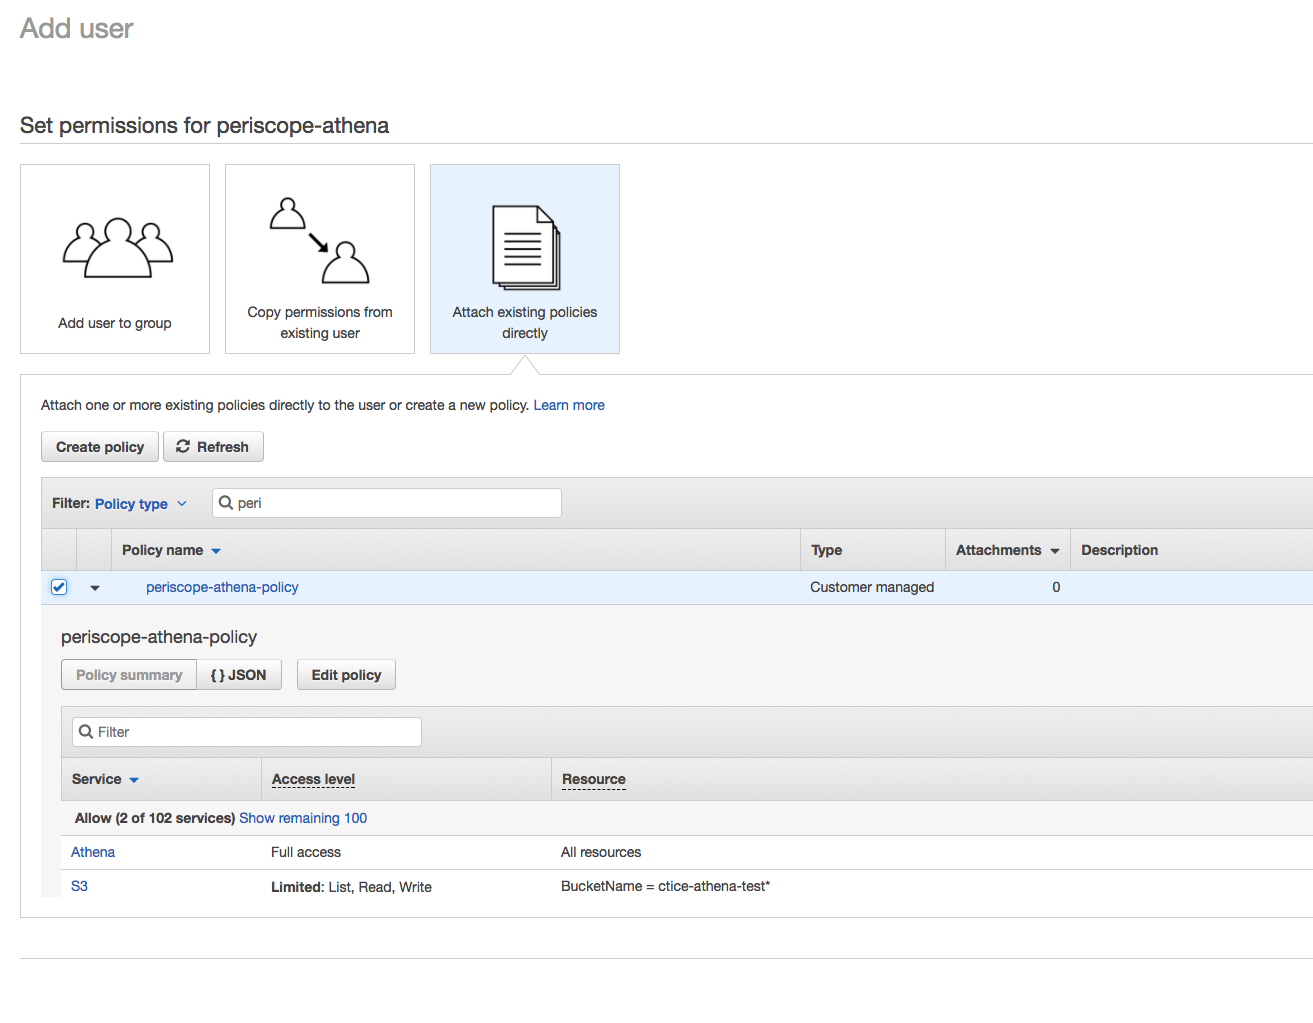This screenshot has width=1313, height=1023.
Task: Select the Add user to group card
Action: 115,259
